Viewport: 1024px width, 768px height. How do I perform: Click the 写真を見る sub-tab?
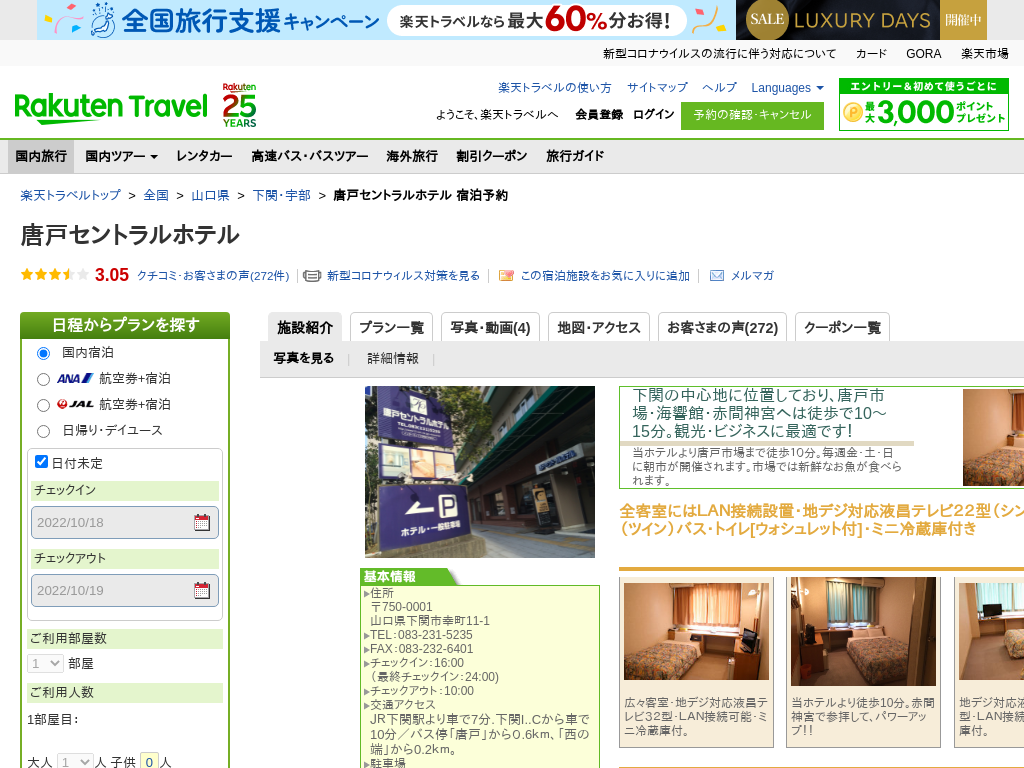(x=304, y=358)
